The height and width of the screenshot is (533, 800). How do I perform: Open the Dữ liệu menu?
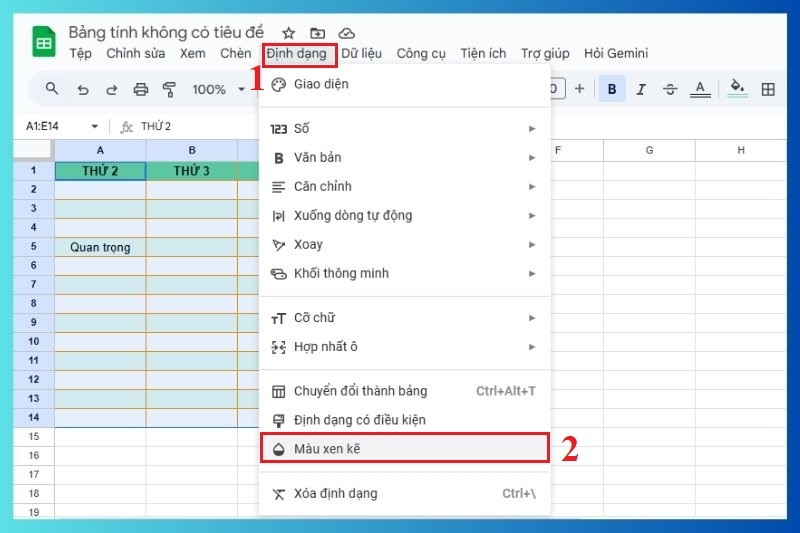click(x=361, y=54)
